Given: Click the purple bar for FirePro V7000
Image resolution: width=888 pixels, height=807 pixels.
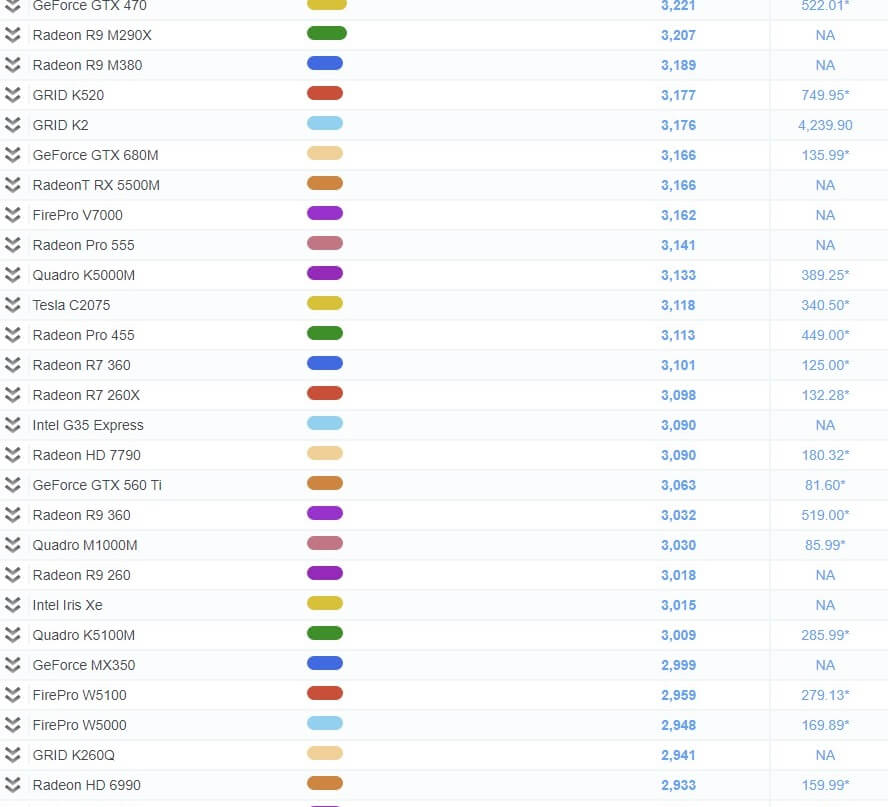Looking at the screenshot, I should pos(325,214).
